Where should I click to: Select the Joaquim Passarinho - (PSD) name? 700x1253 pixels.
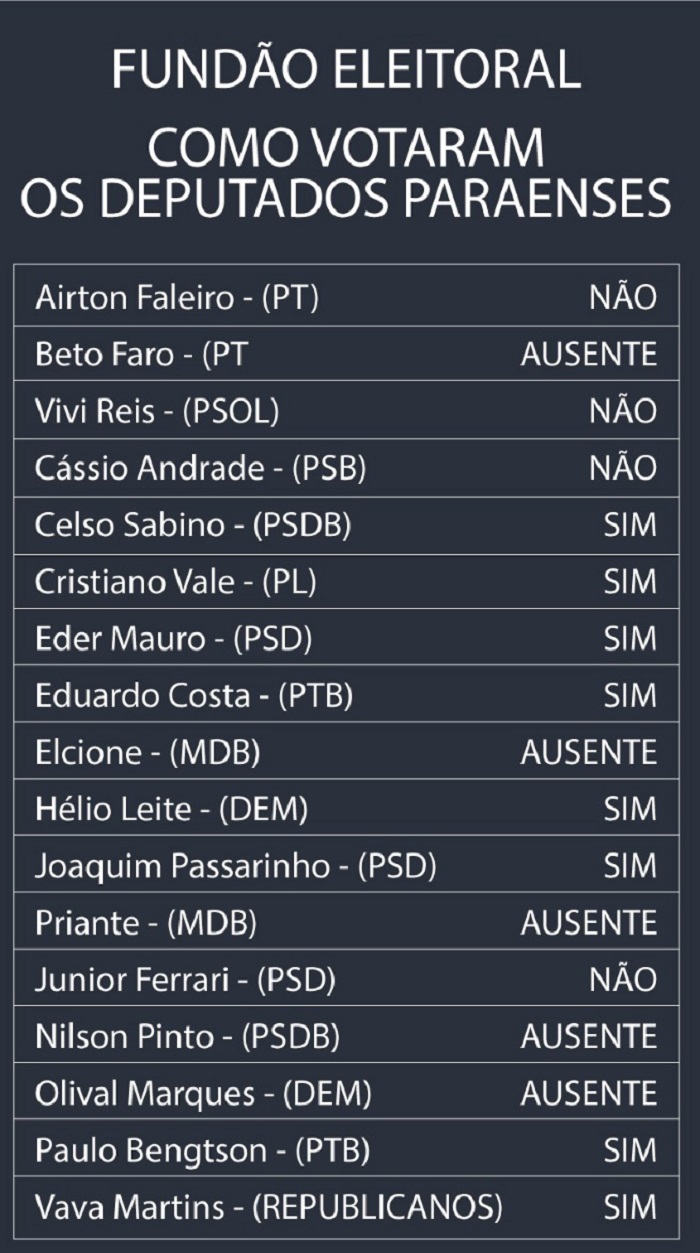pyautogui.click(x=236, y=866)
